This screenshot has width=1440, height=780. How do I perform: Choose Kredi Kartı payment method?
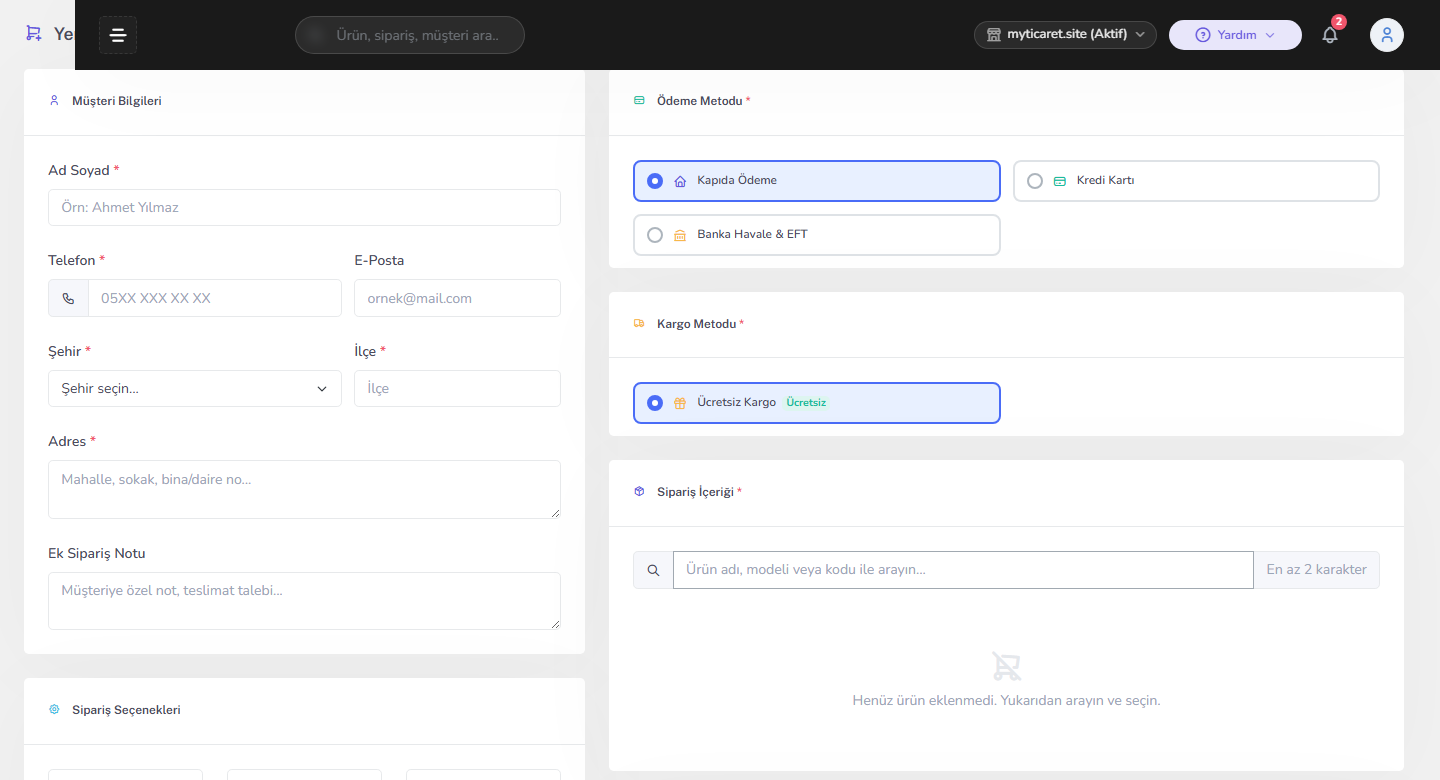pos(1196,181)
